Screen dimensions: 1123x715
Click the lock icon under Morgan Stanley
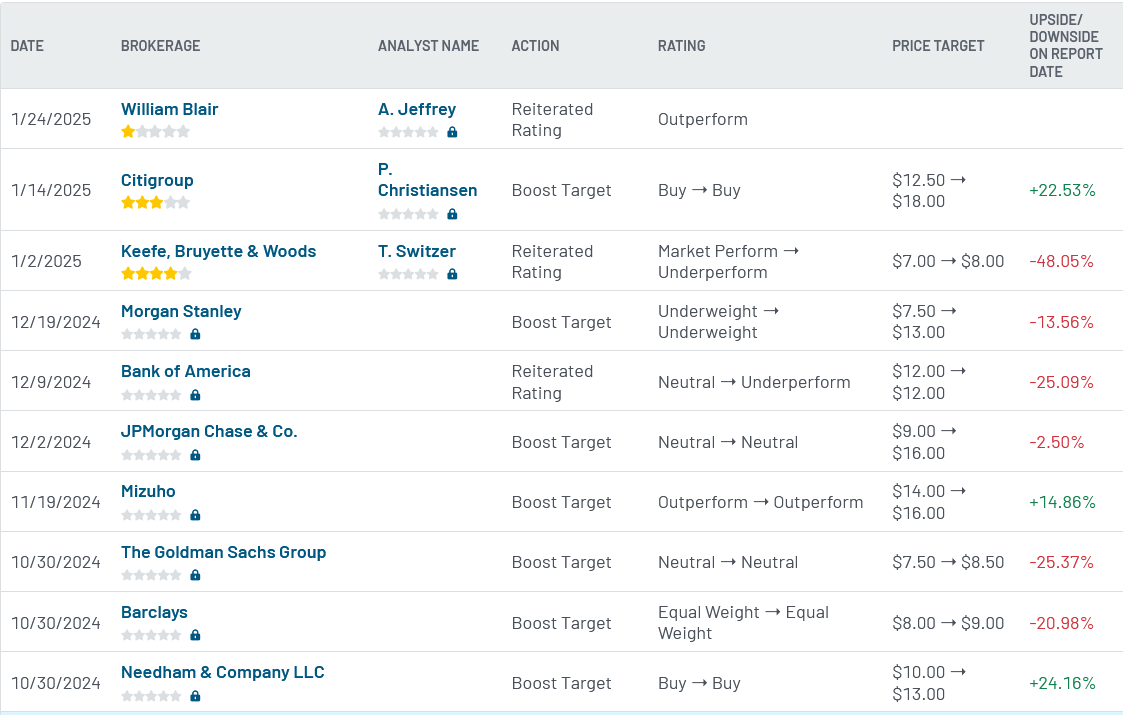(195, 334)
